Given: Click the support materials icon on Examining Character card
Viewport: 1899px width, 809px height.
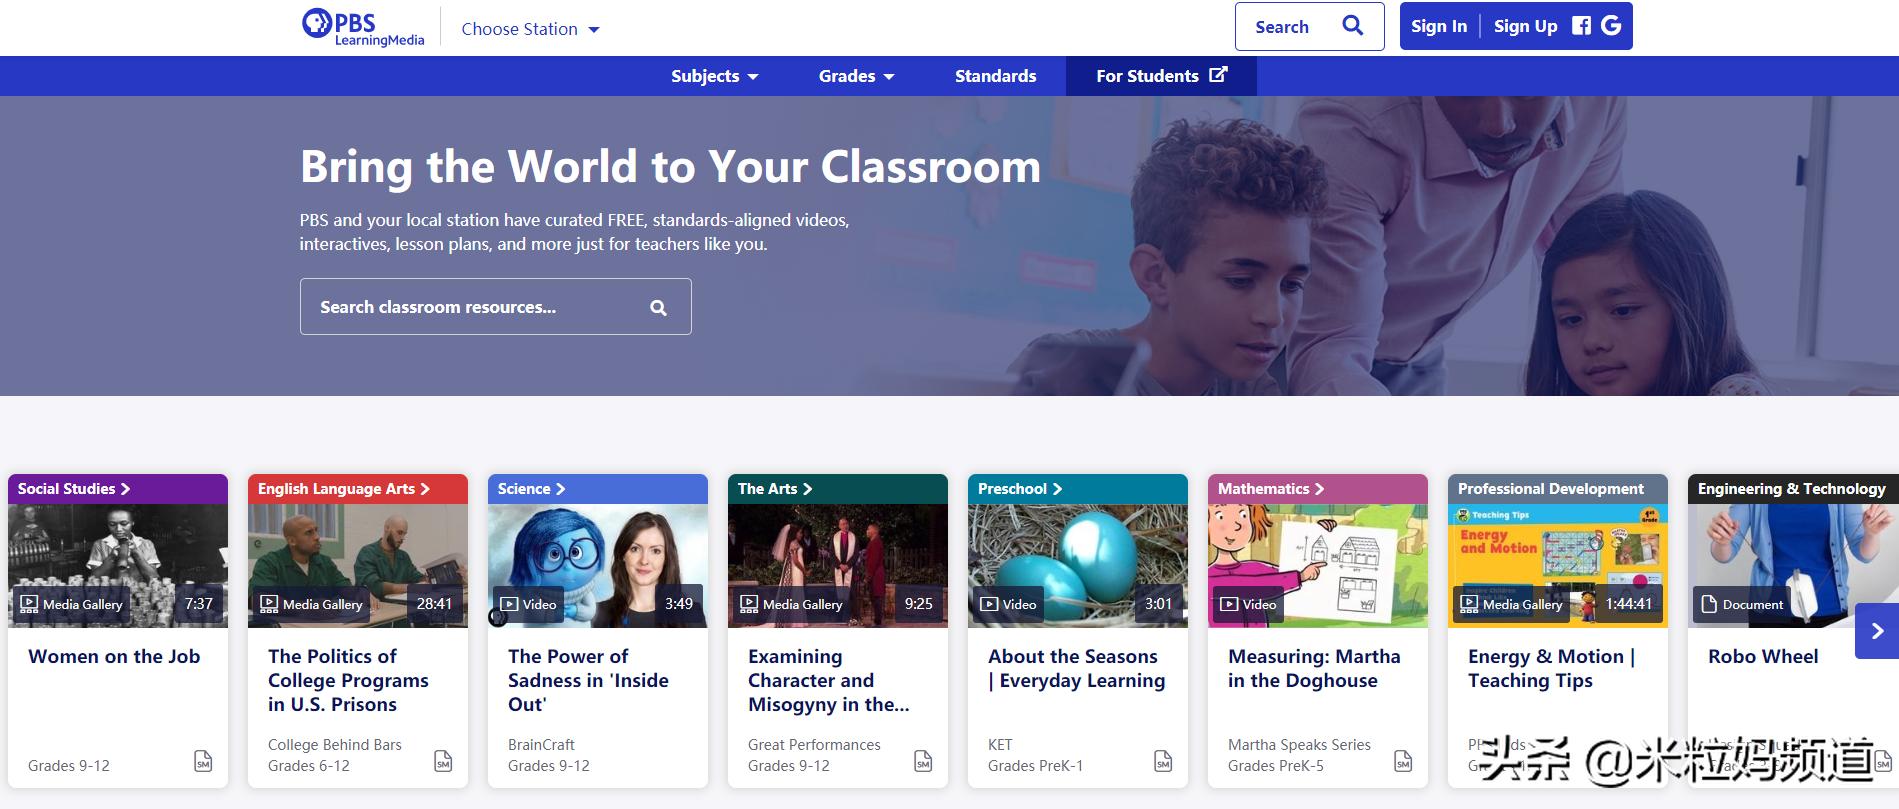Looking at the screenshot, I should click(923, 761).
